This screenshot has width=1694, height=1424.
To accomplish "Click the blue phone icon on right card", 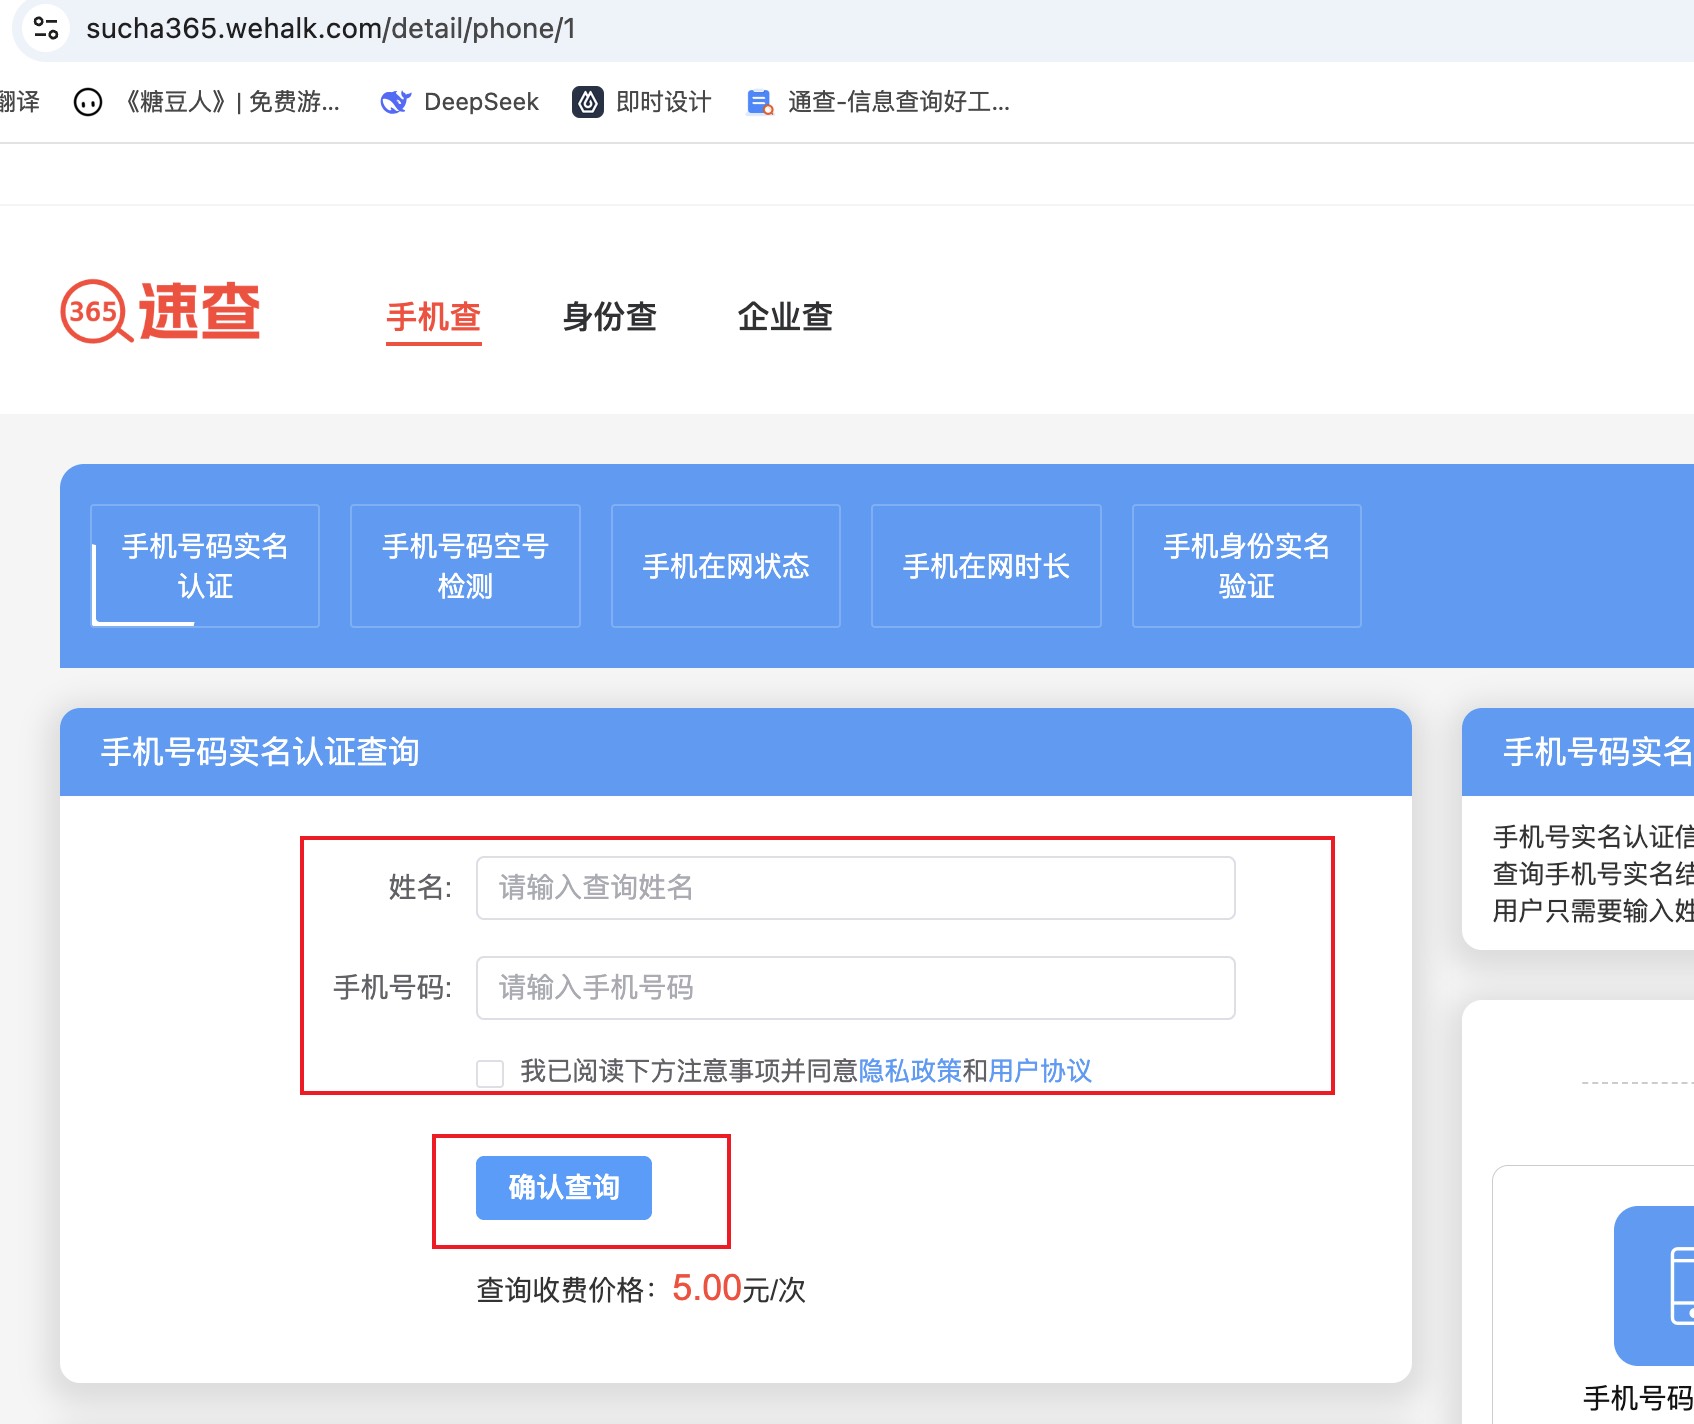I will point(1660,1284).
